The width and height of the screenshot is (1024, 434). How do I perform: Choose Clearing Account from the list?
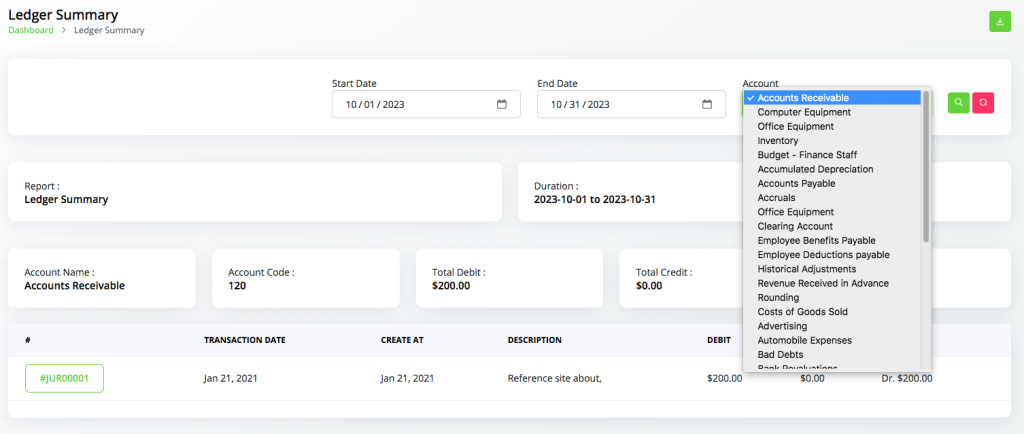point(795,226)
